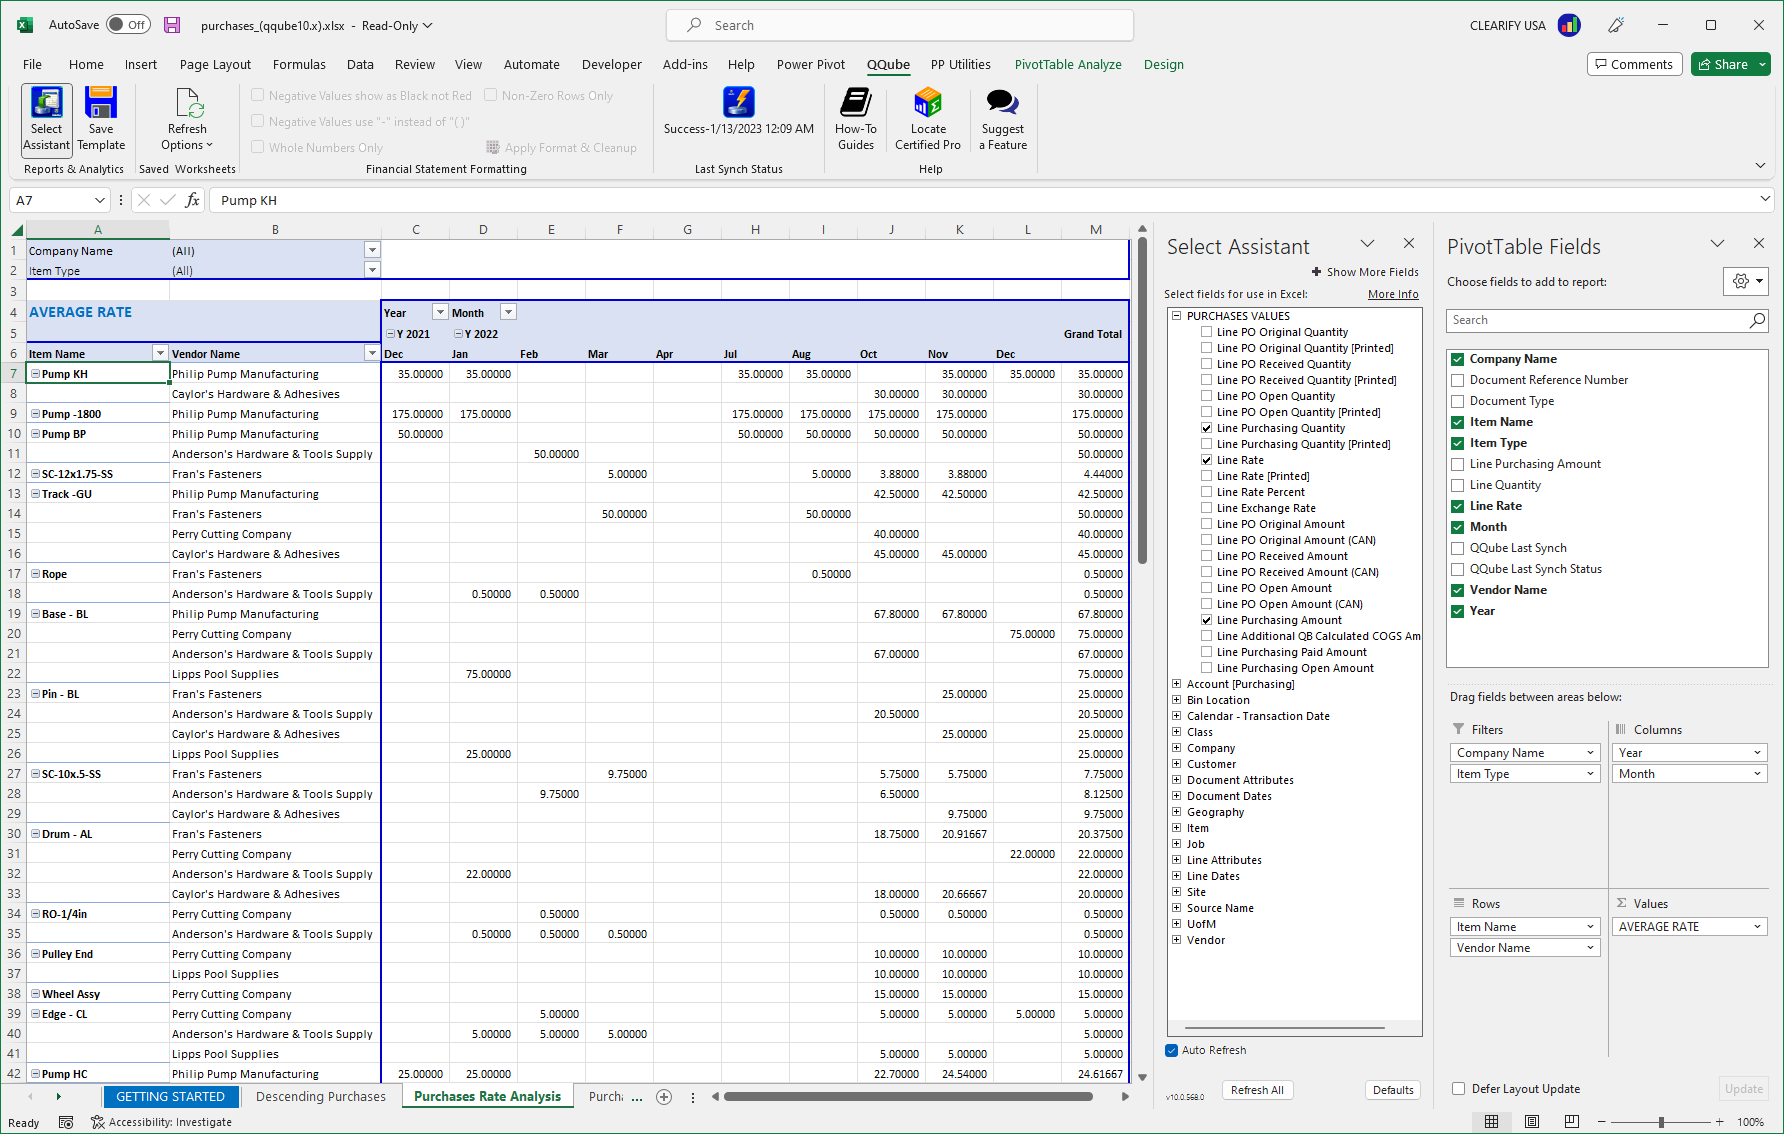Image resolution: width=1784 pixels, height=1134 pixels.
Task: Open Refresh Options in the QQube ribbon
Action: coord(186,118)
